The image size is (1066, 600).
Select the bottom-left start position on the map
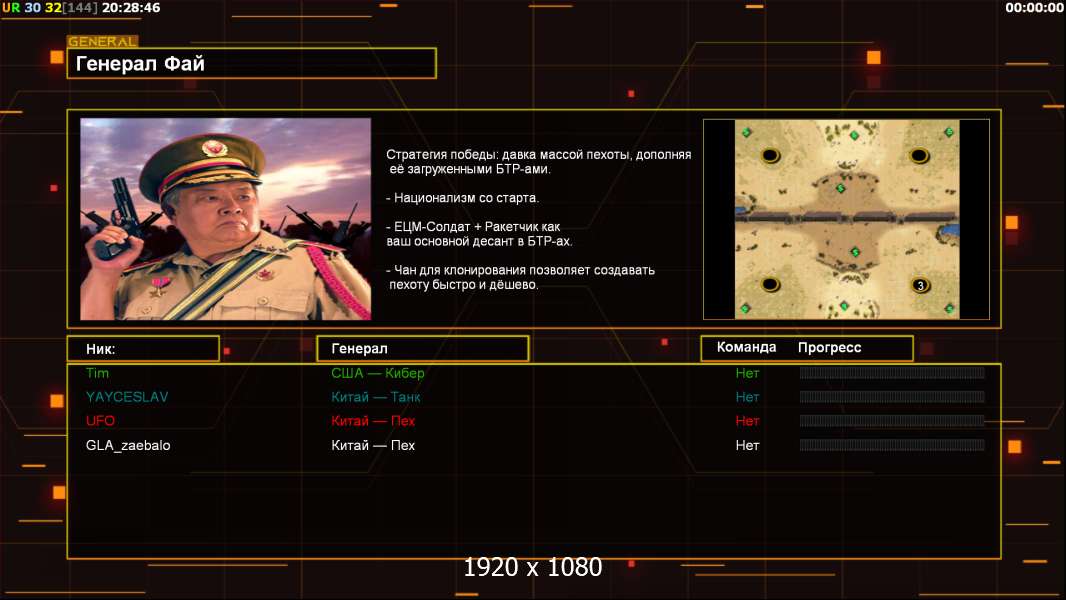(x=770, y=284)
